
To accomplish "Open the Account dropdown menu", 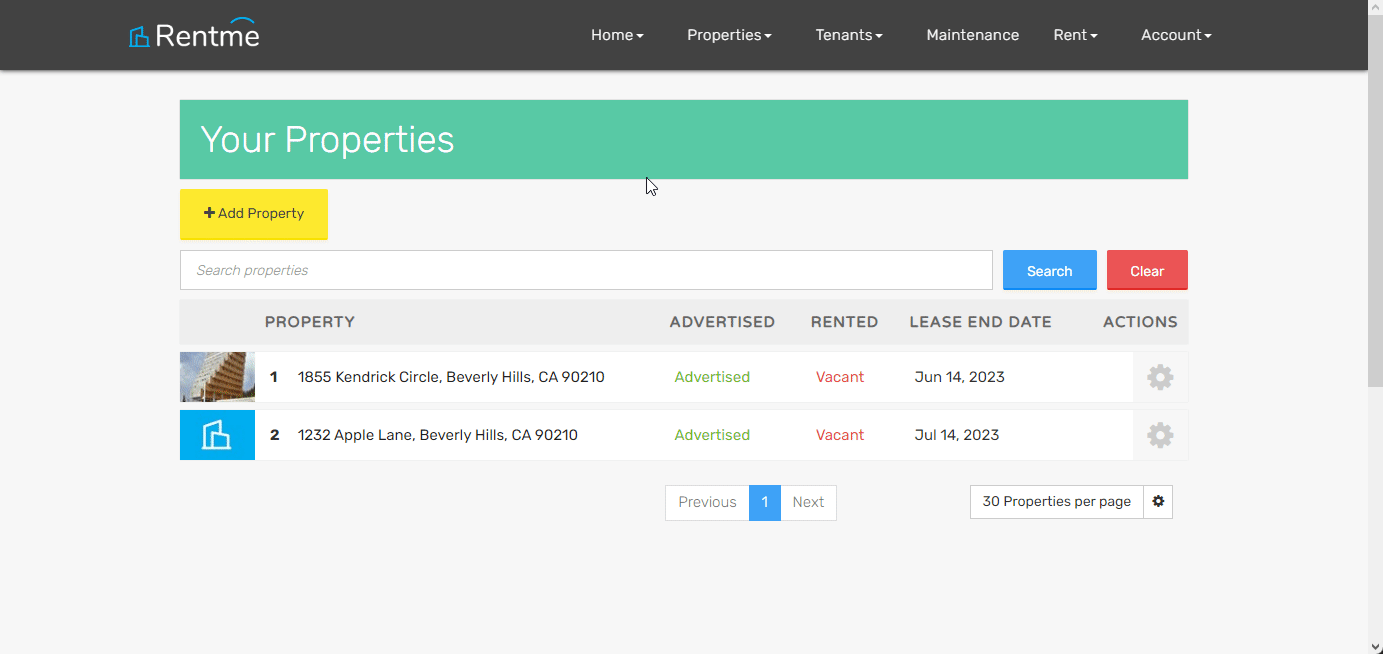I will point(1176,34).
